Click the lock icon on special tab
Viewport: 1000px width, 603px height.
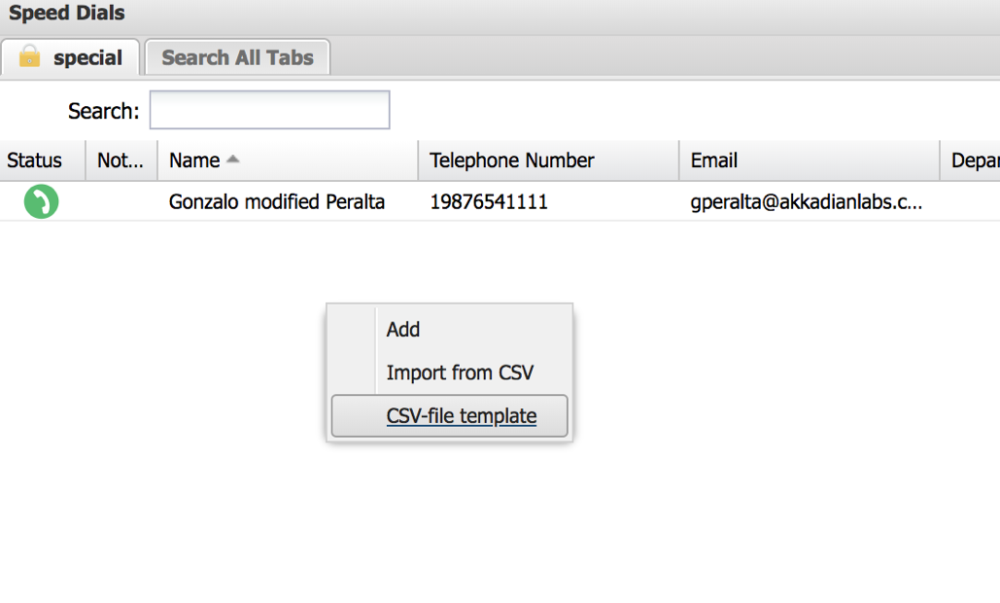29,56
